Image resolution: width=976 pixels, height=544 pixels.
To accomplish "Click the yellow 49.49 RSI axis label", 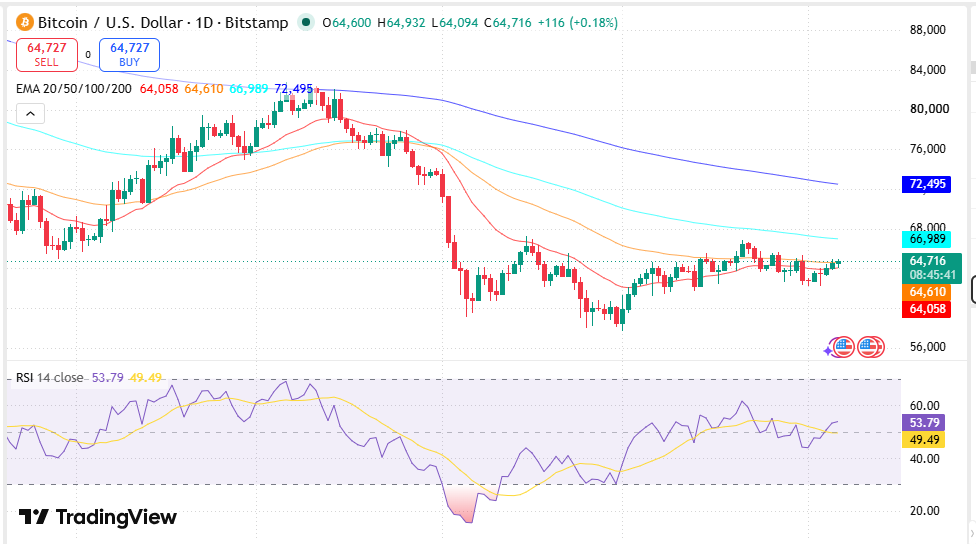I will point(924,440).
